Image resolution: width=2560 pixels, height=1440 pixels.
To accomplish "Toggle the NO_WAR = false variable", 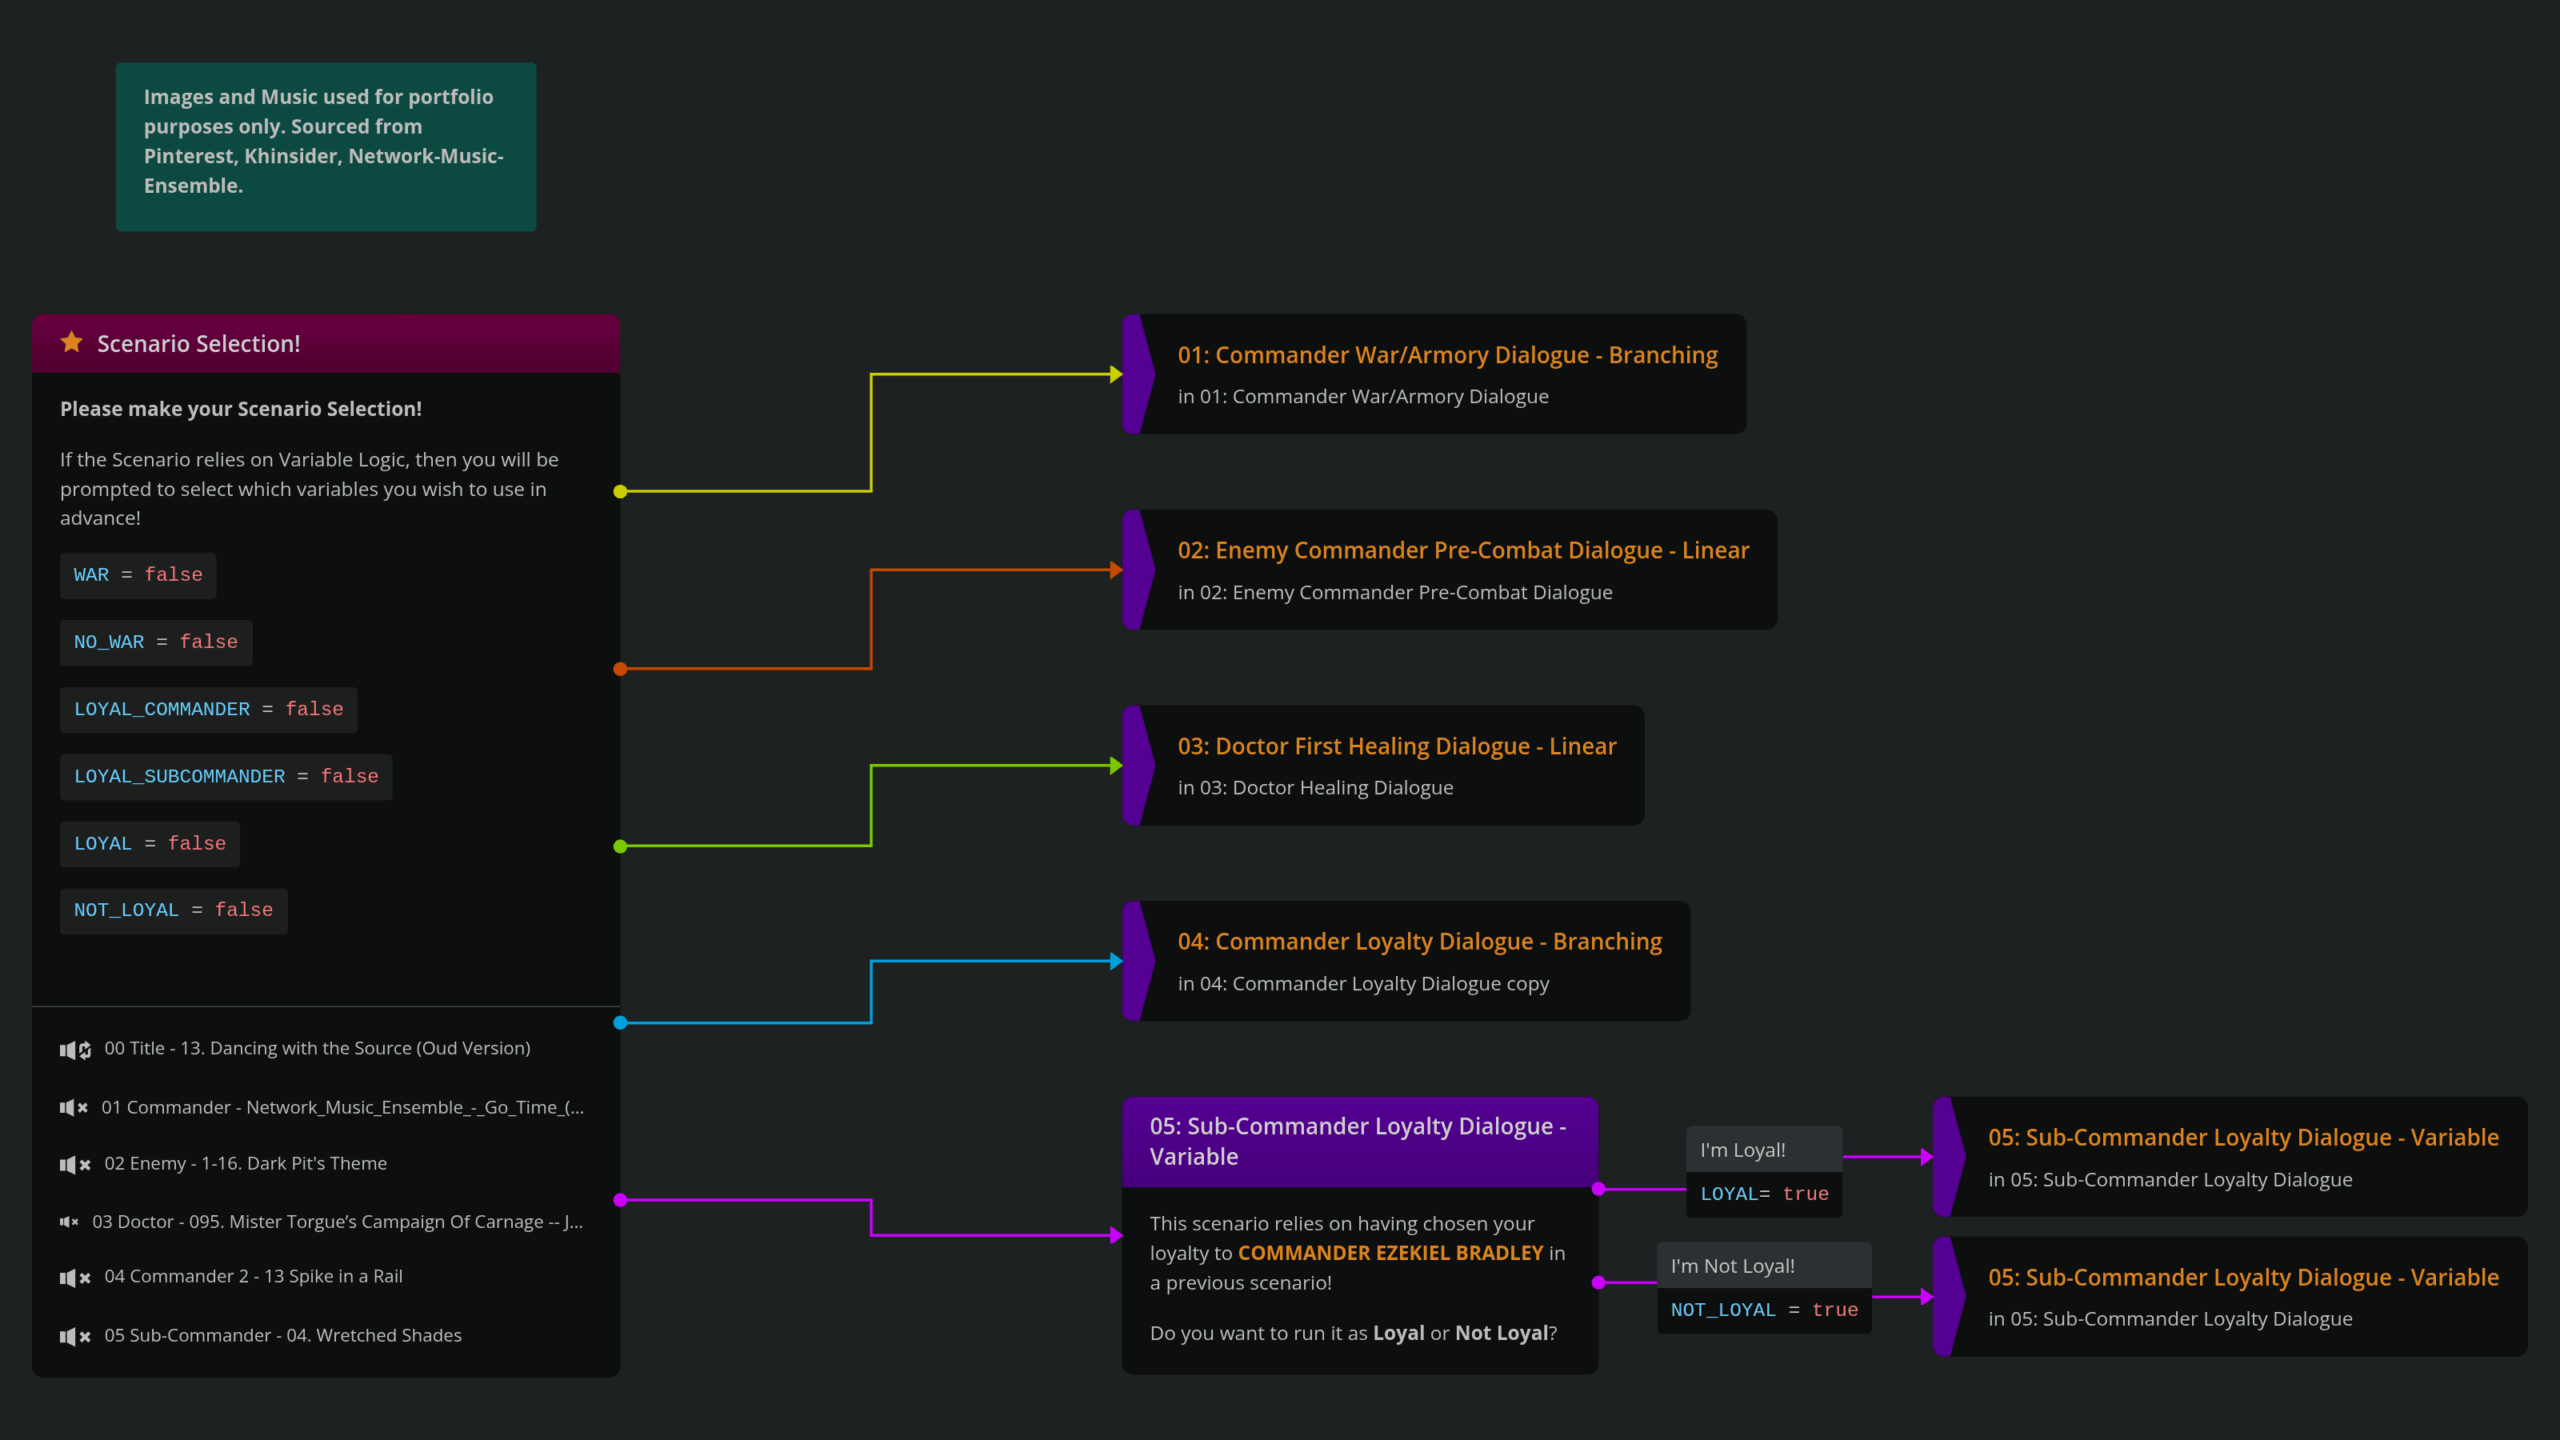I will (156, 642).
